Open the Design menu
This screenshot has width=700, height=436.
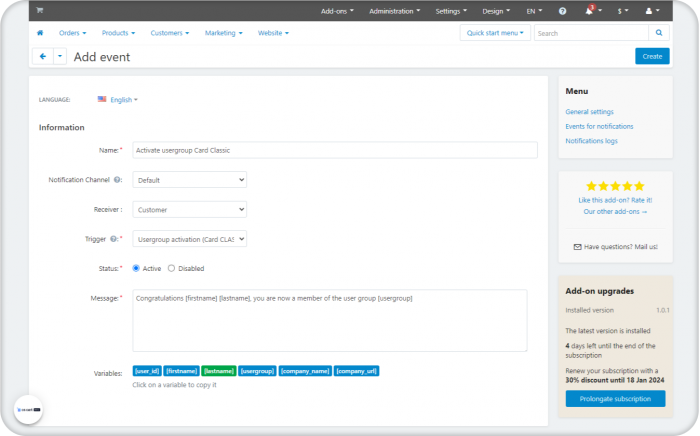pos(496,11)
